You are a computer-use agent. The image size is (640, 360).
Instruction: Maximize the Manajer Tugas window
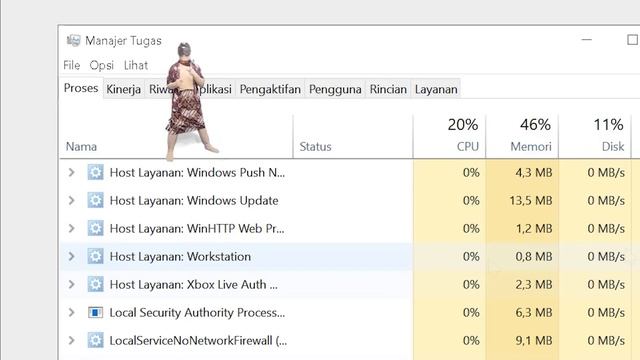[632, 40]
